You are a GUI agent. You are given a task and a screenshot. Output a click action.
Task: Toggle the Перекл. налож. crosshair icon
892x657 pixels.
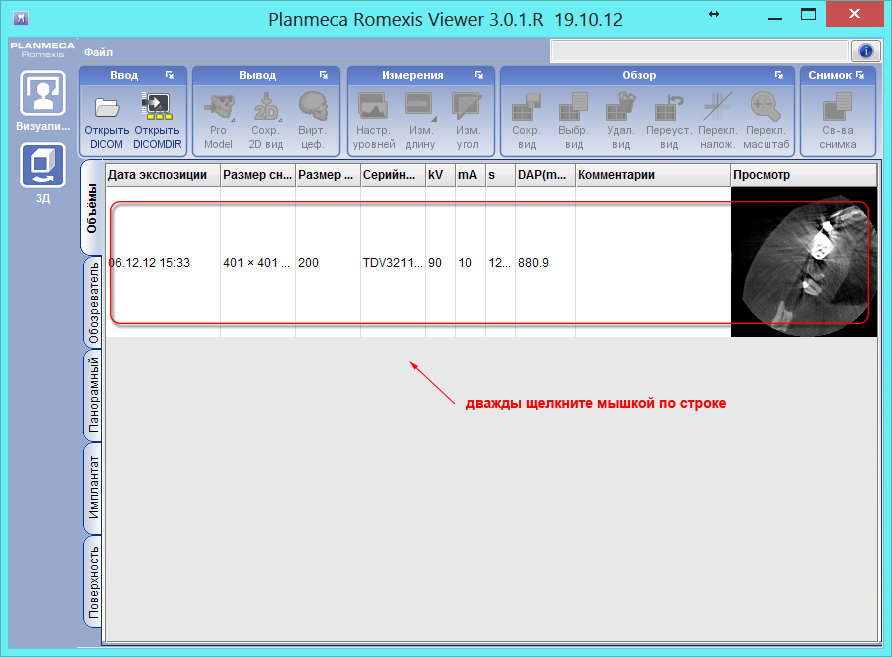pos(717,106)
